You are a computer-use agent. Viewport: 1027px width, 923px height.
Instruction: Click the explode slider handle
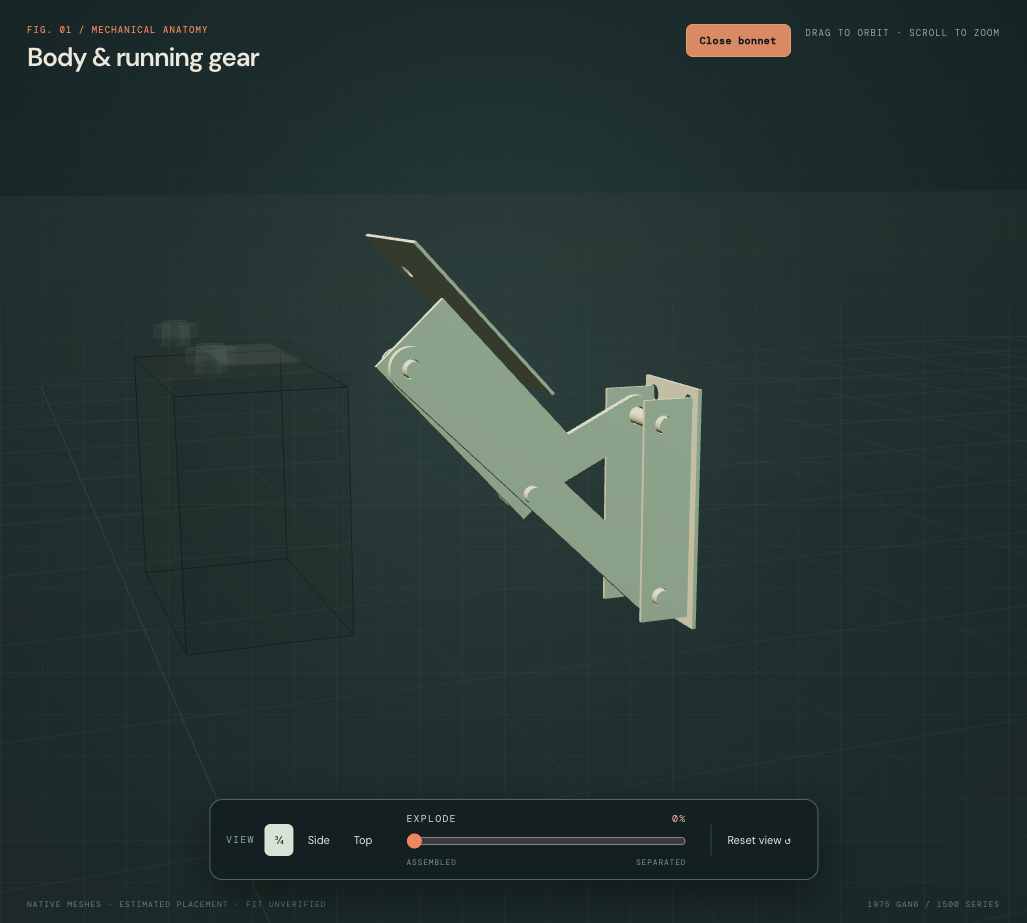(414, 840)
